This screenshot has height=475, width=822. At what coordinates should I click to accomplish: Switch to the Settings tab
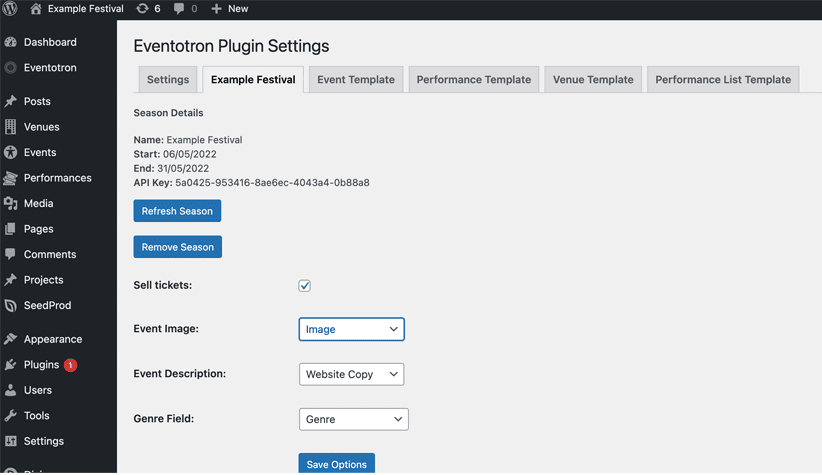(x=168, y=80)
